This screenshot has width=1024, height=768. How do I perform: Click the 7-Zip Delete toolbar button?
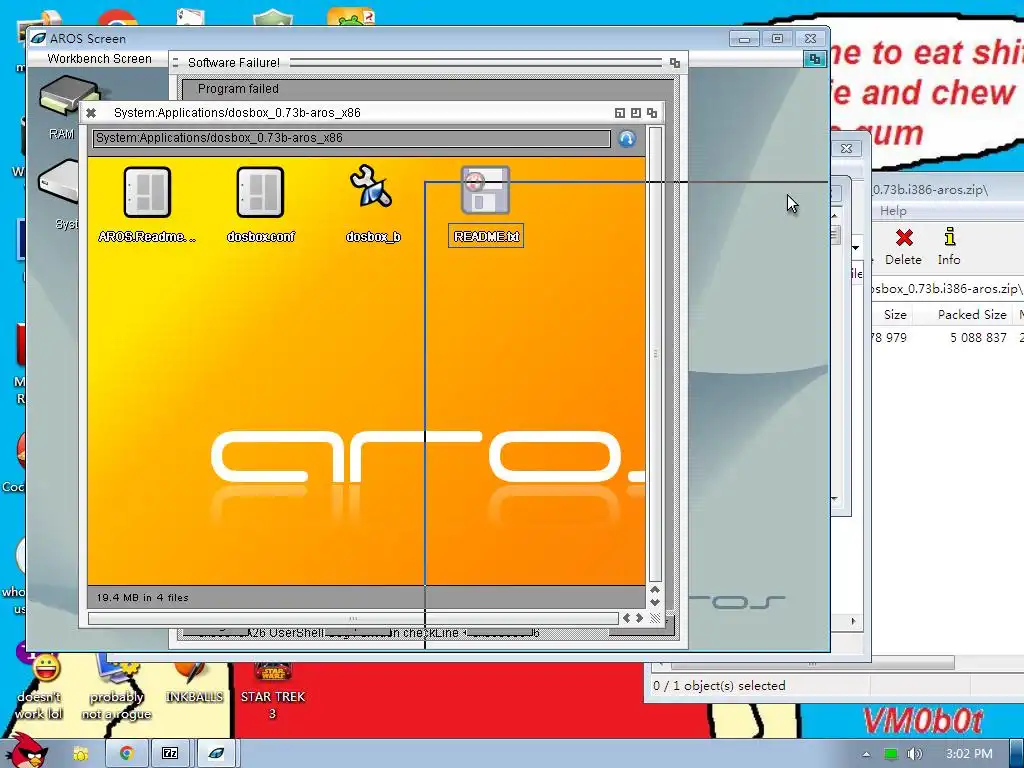point(904,246)
